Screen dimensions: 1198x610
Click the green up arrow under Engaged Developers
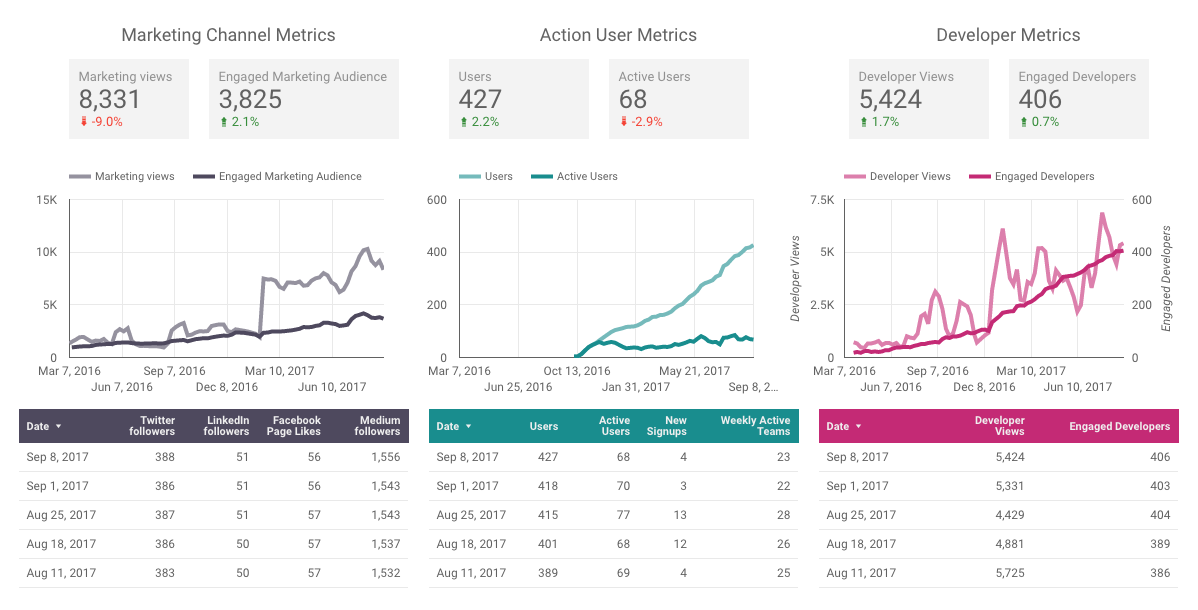pos(1024,122)
